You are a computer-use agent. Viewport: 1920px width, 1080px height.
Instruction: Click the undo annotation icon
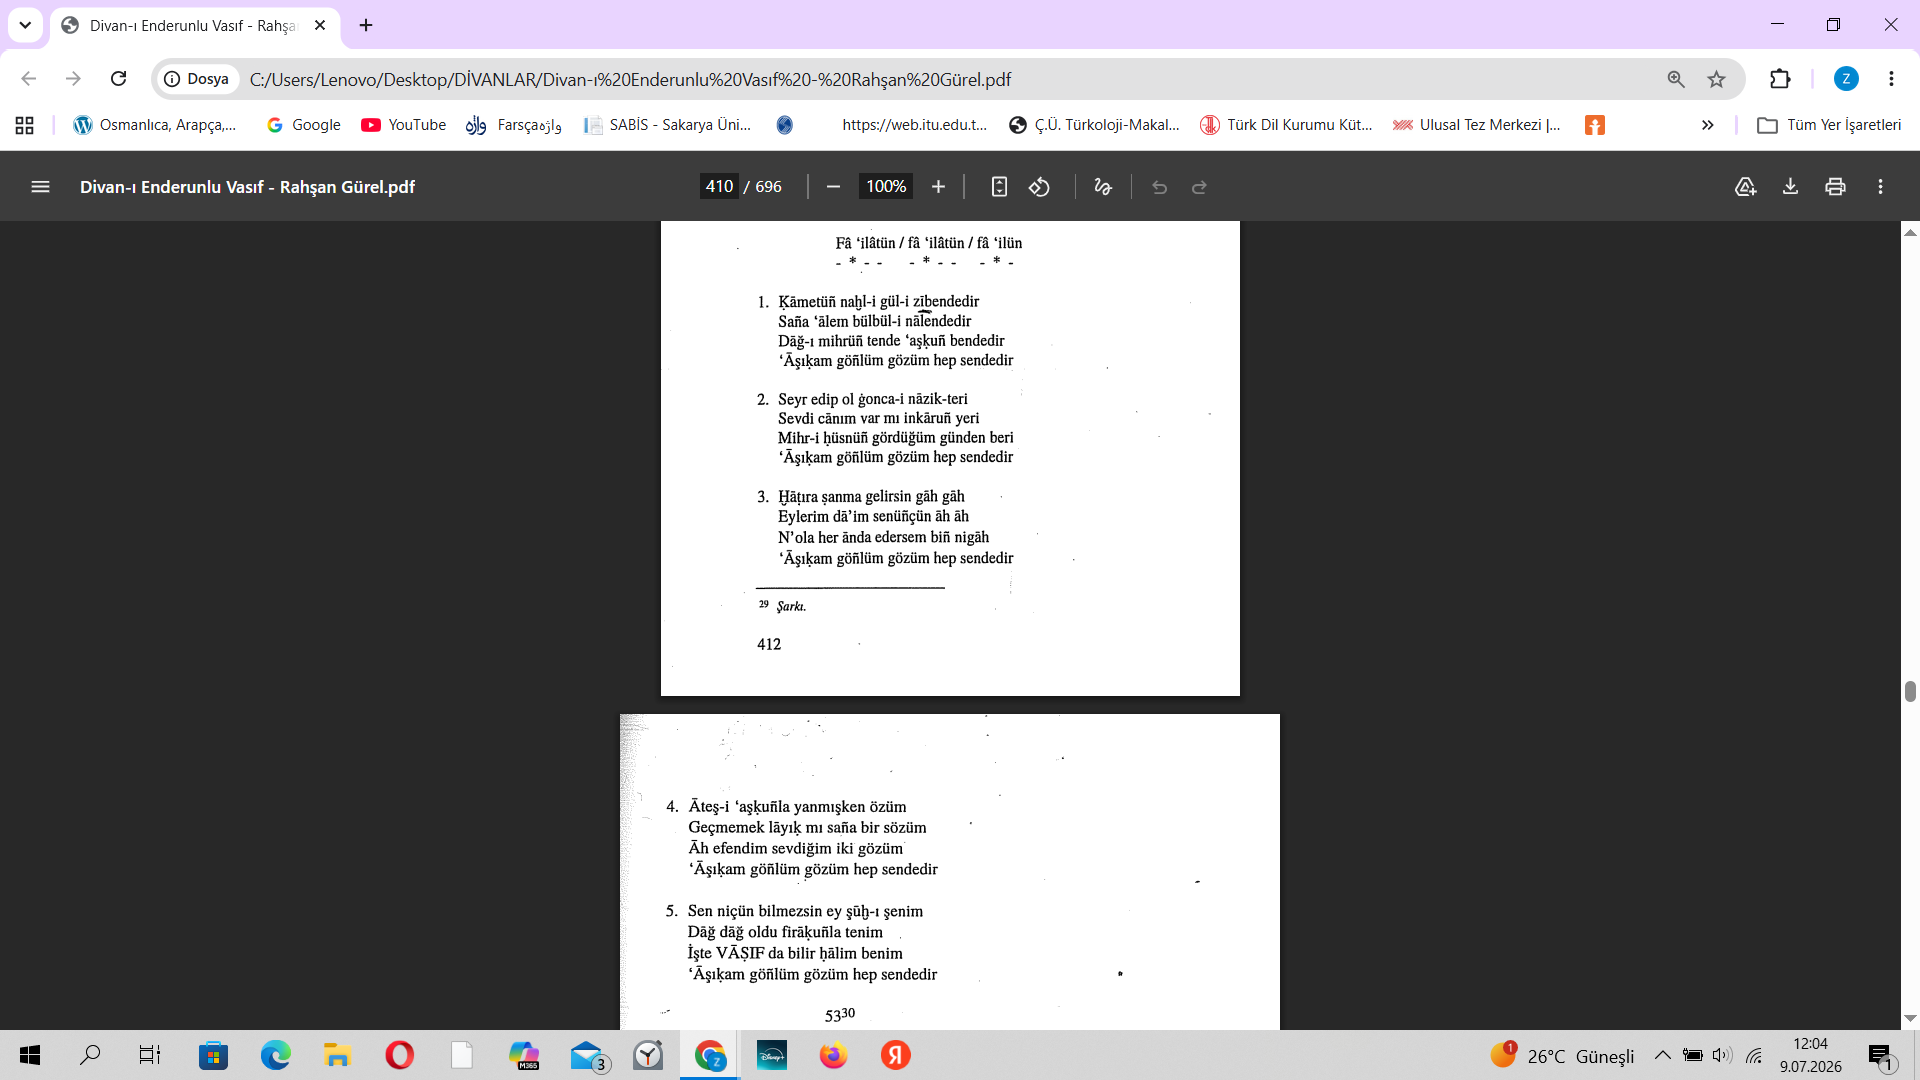[x=1159, y=187]
